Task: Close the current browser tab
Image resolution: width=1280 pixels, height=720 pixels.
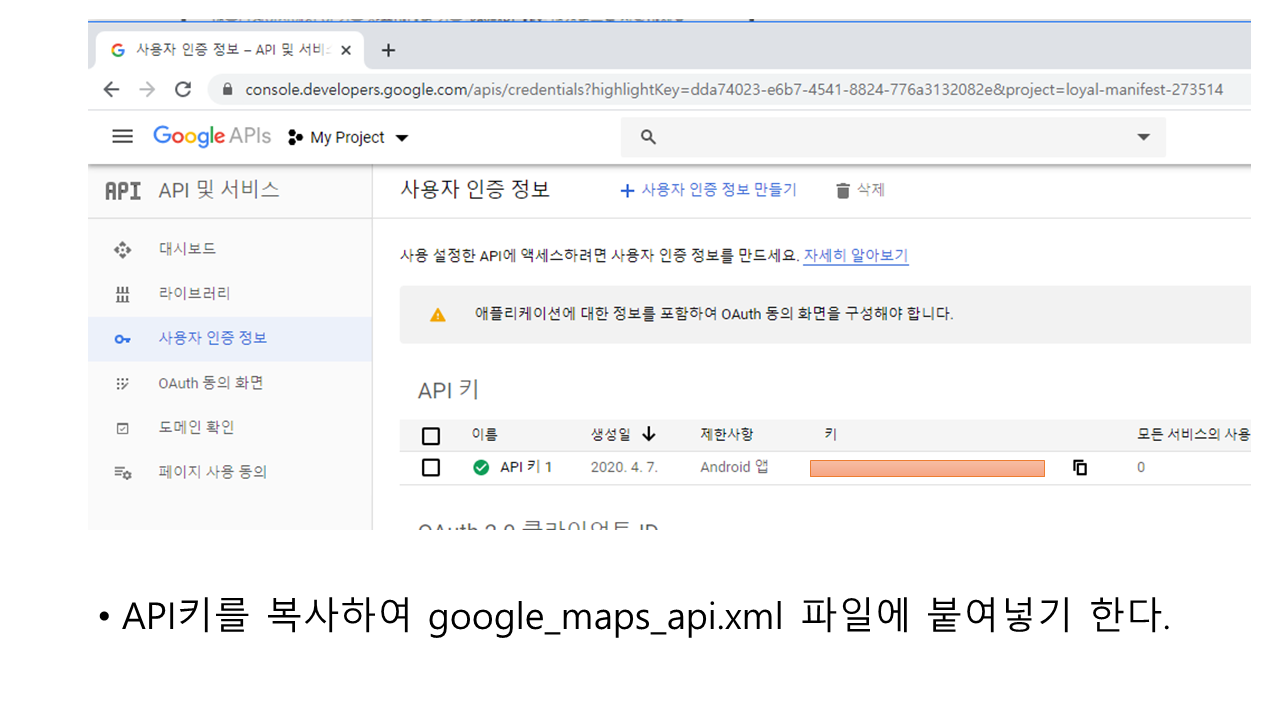Action: pos(346,51)
